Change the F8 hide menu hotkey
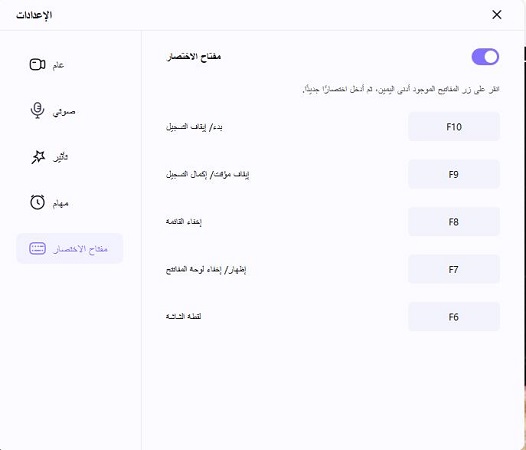This screenshot has width=526, height=450. (x=454, y=222)
